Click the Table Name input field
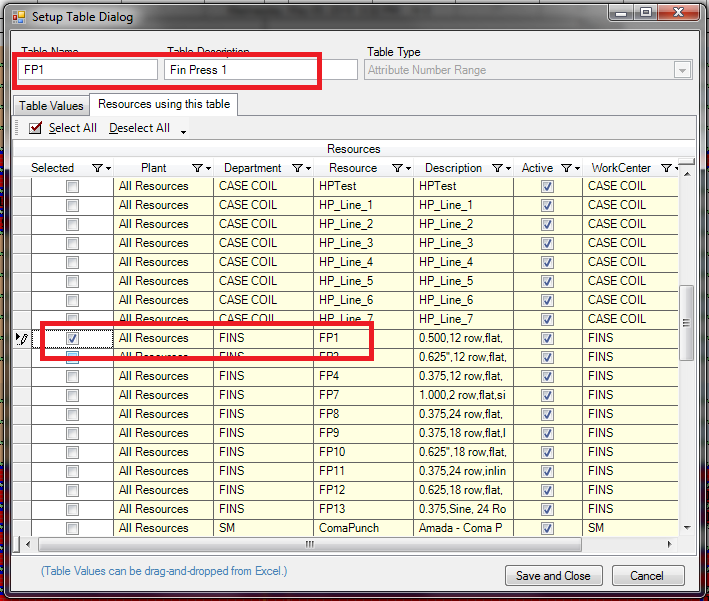This screenshot has width=709, height=601. [x=89, y=70]
